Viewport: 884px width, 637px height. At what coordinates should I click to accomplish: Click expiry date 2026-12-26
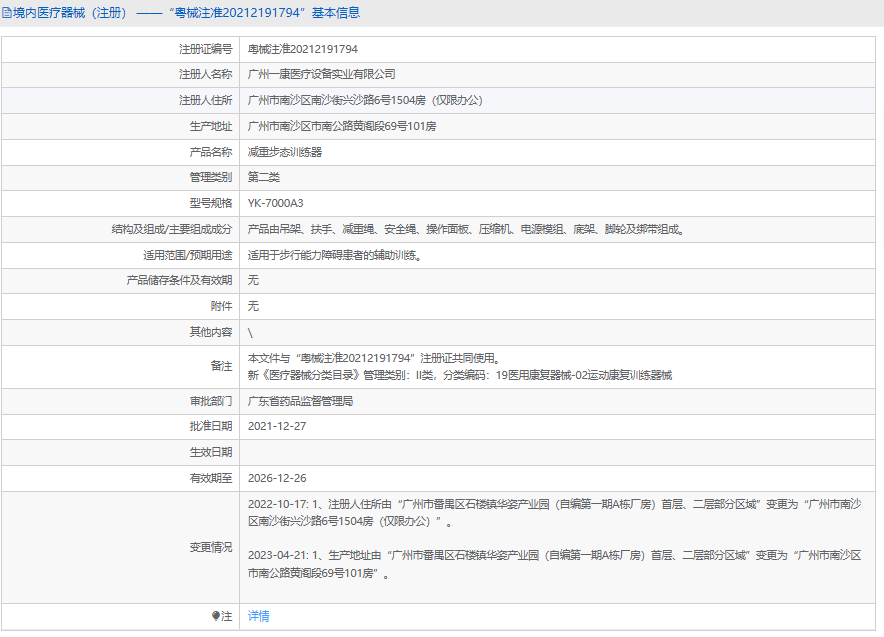pos(277,478)
